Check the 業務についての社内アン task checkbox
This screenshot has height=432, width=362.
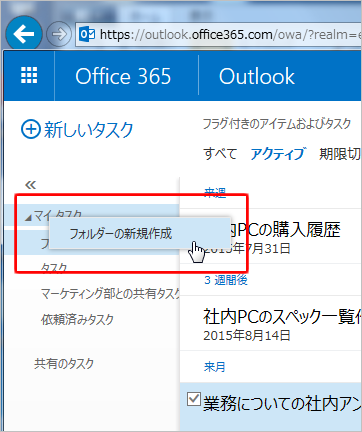click(x=194, y=399)
